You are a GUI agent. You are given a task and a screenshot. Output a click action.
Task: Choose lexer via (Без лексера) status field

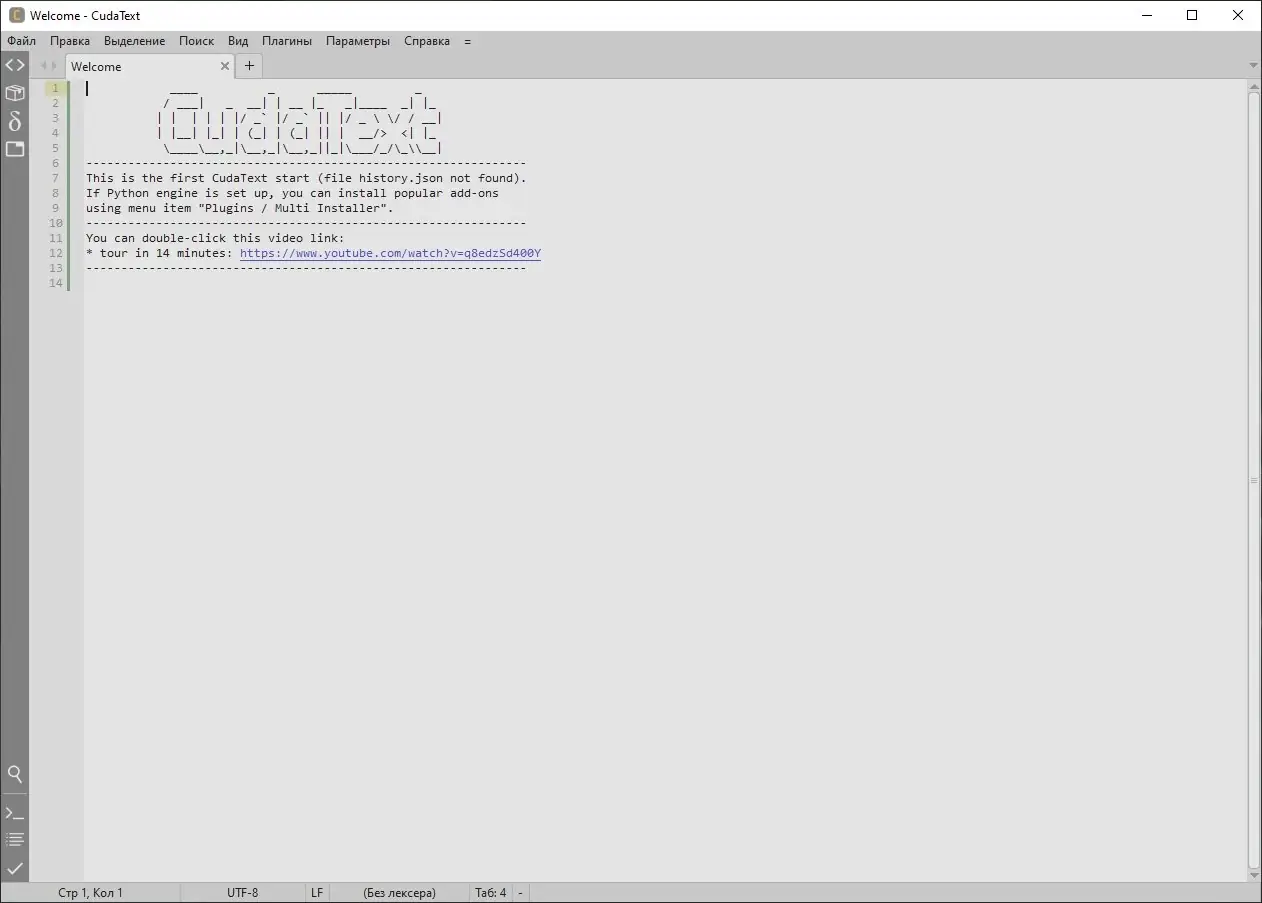pos(399,893)
